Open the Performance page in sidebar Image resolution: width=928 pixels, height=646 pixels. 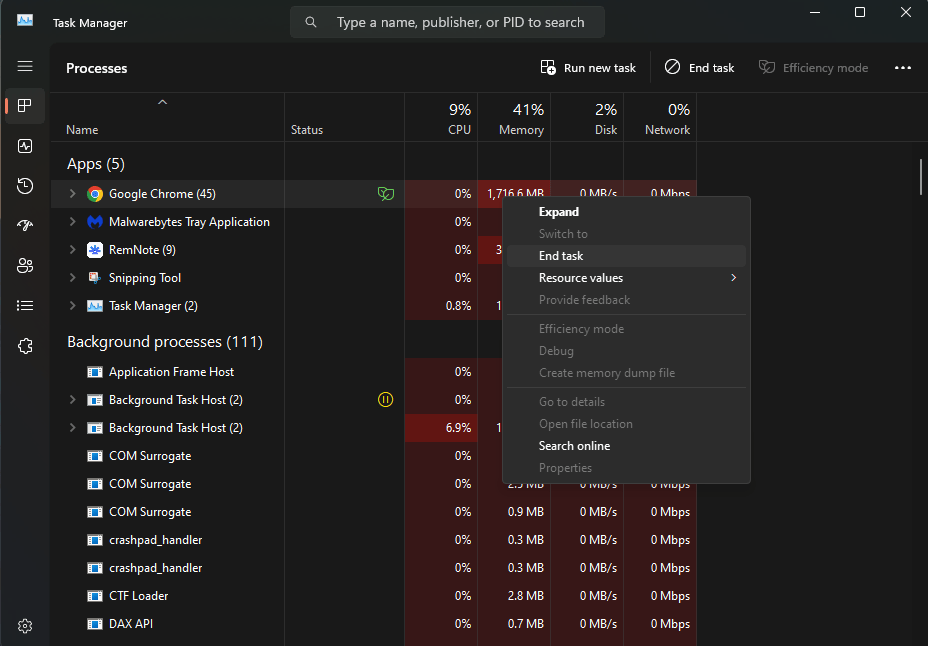point(25,146)
